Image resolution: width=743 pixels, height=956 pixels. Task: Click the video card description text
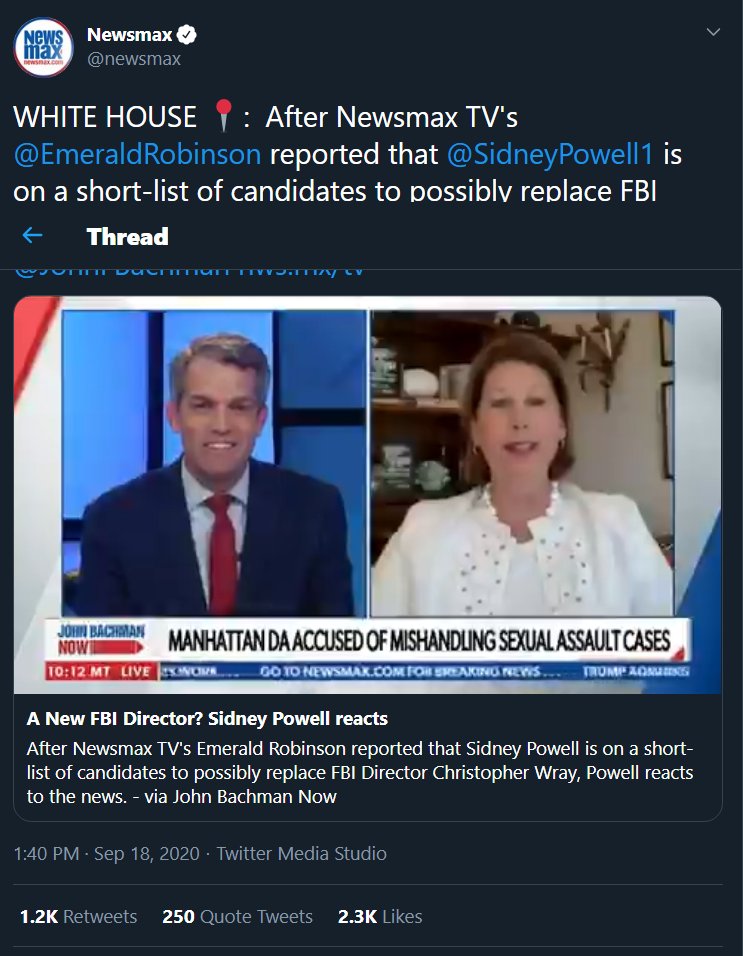click(360, 772)
